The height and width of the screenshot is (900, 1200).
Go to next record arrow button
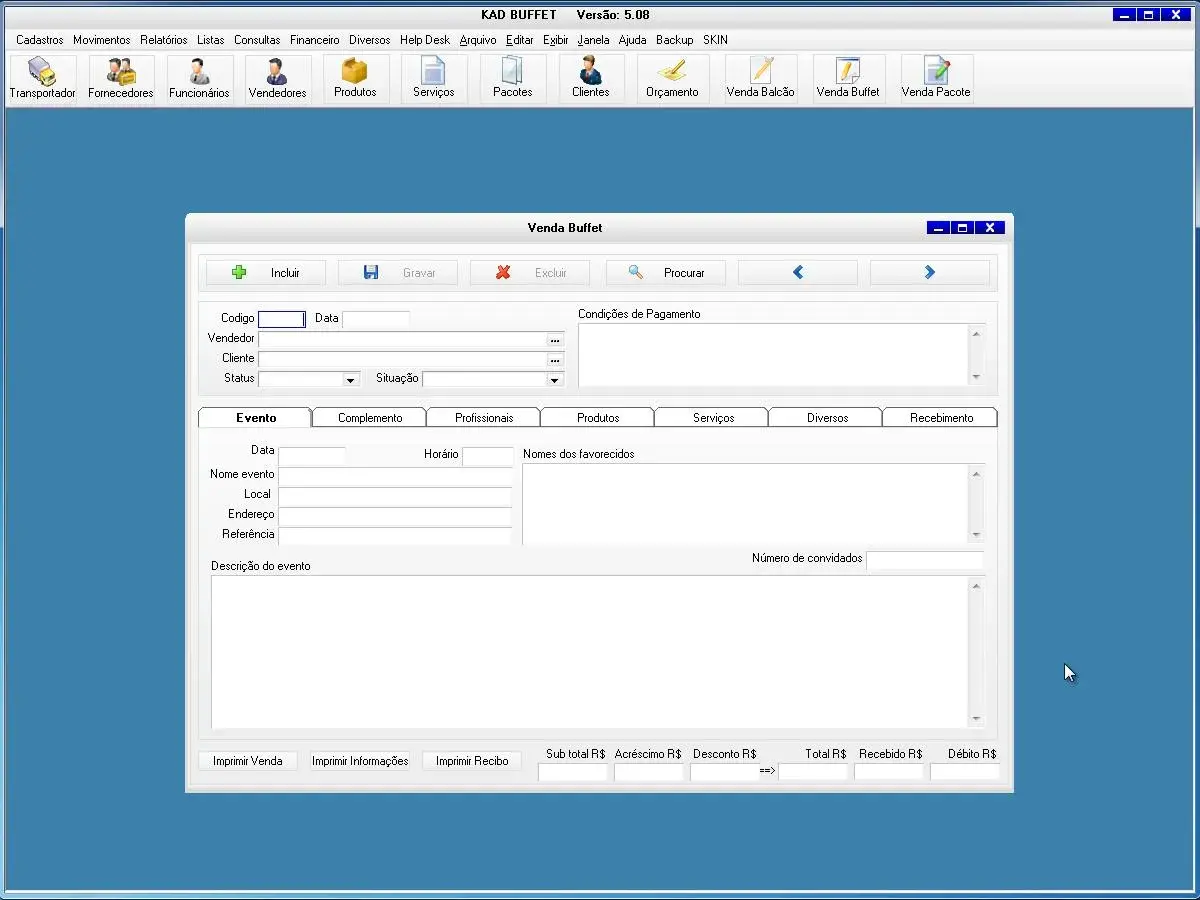click(929, 273)
